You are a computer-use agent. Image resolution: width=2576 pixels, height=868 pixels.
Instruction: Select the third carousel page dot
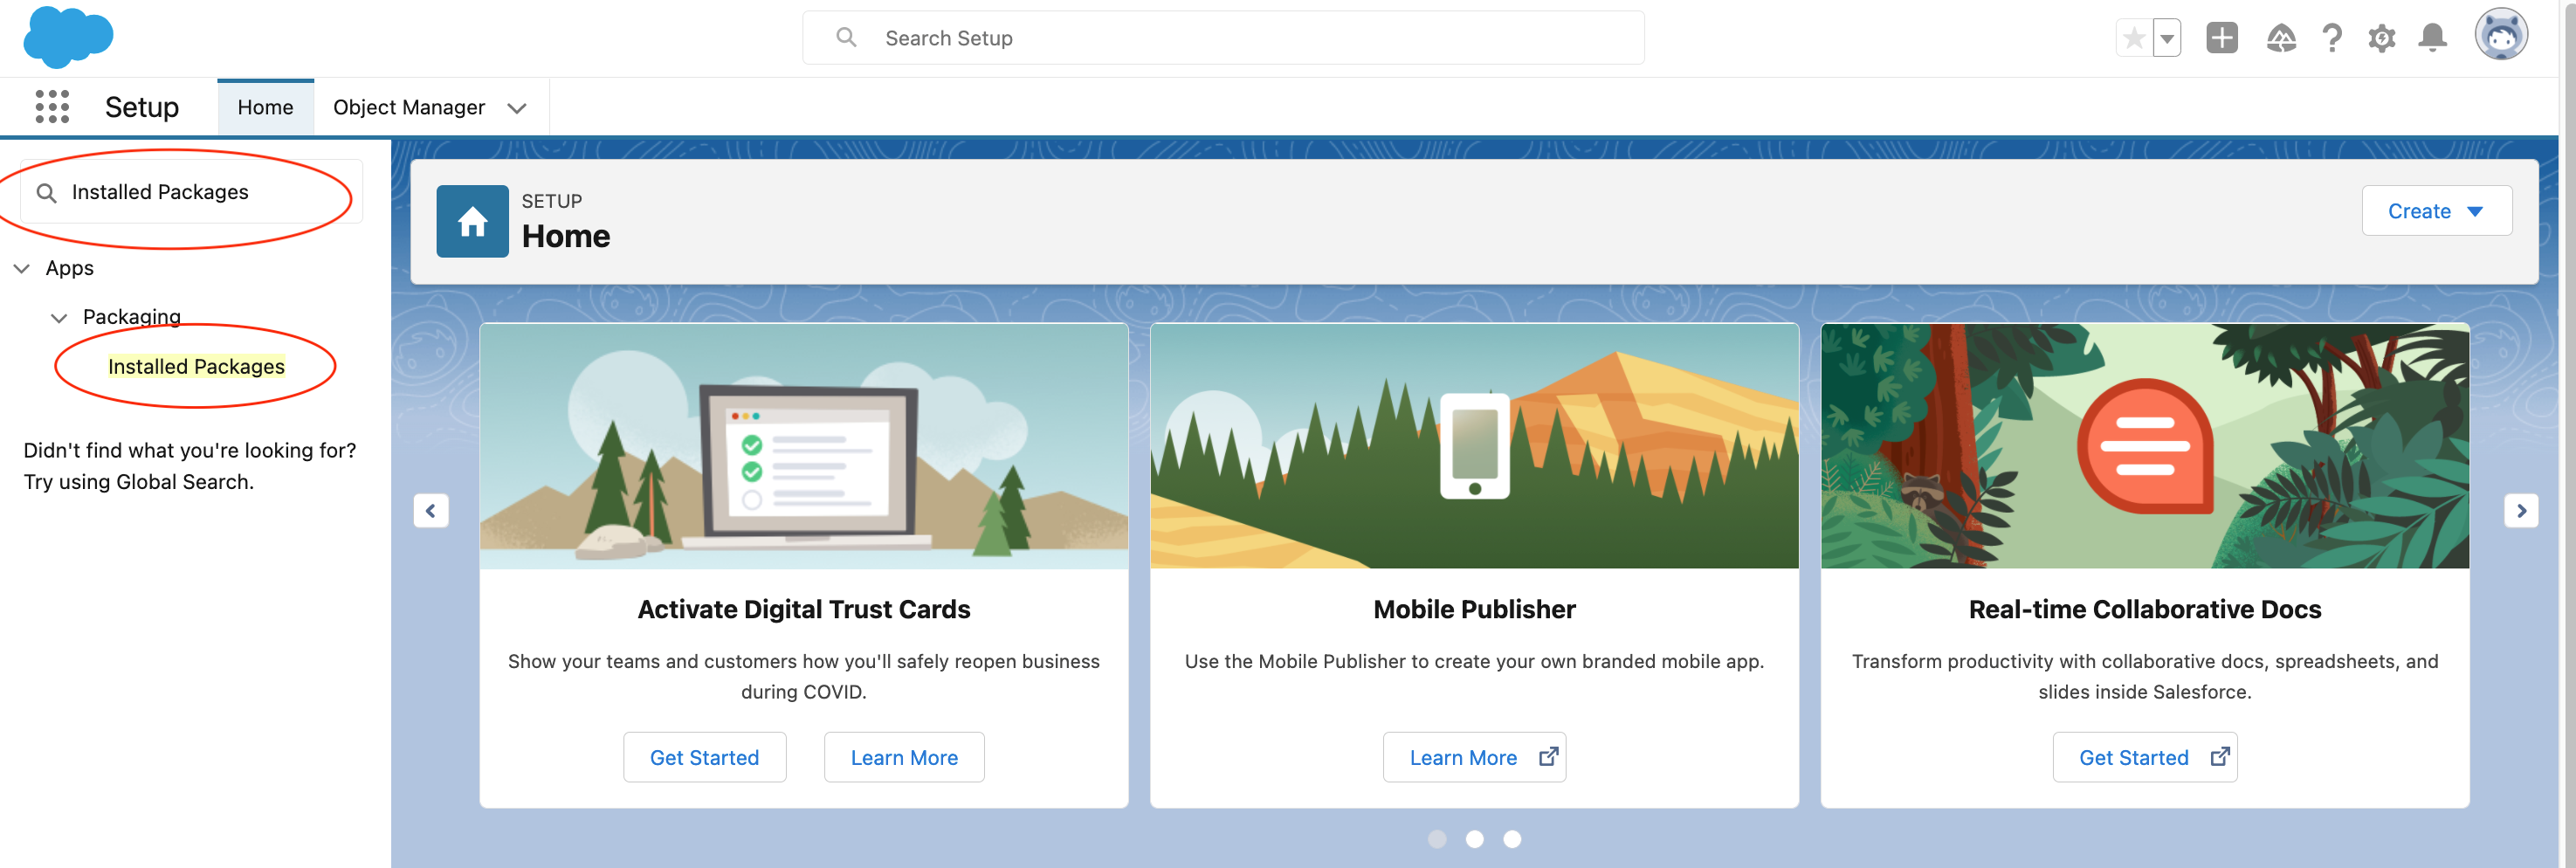pos(1512,839)
